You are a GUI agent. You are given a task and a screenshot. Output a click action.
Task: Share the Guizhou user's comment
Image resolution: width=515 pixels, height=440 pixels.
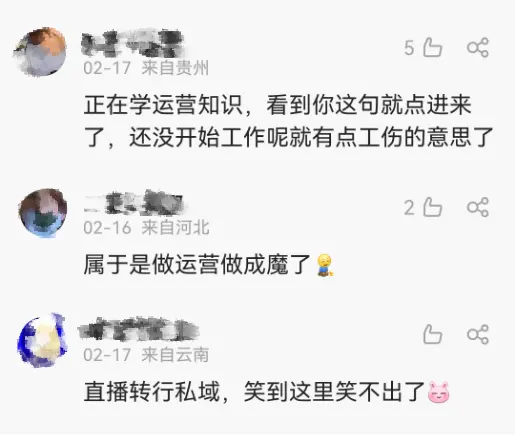478,47
